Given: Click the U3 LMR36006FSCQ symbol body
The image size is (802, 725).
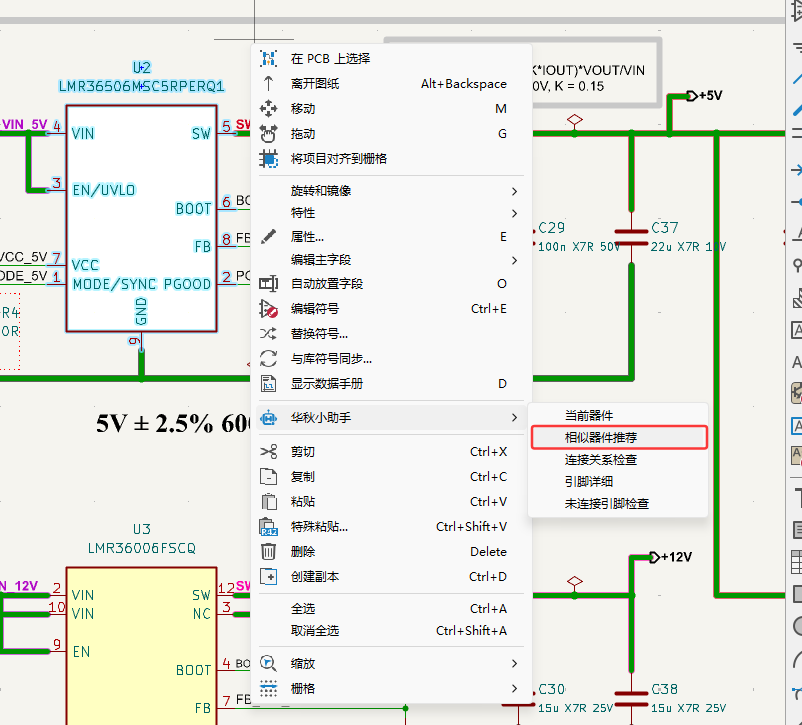Looking at the screenshot, I should tap(140, 640).
